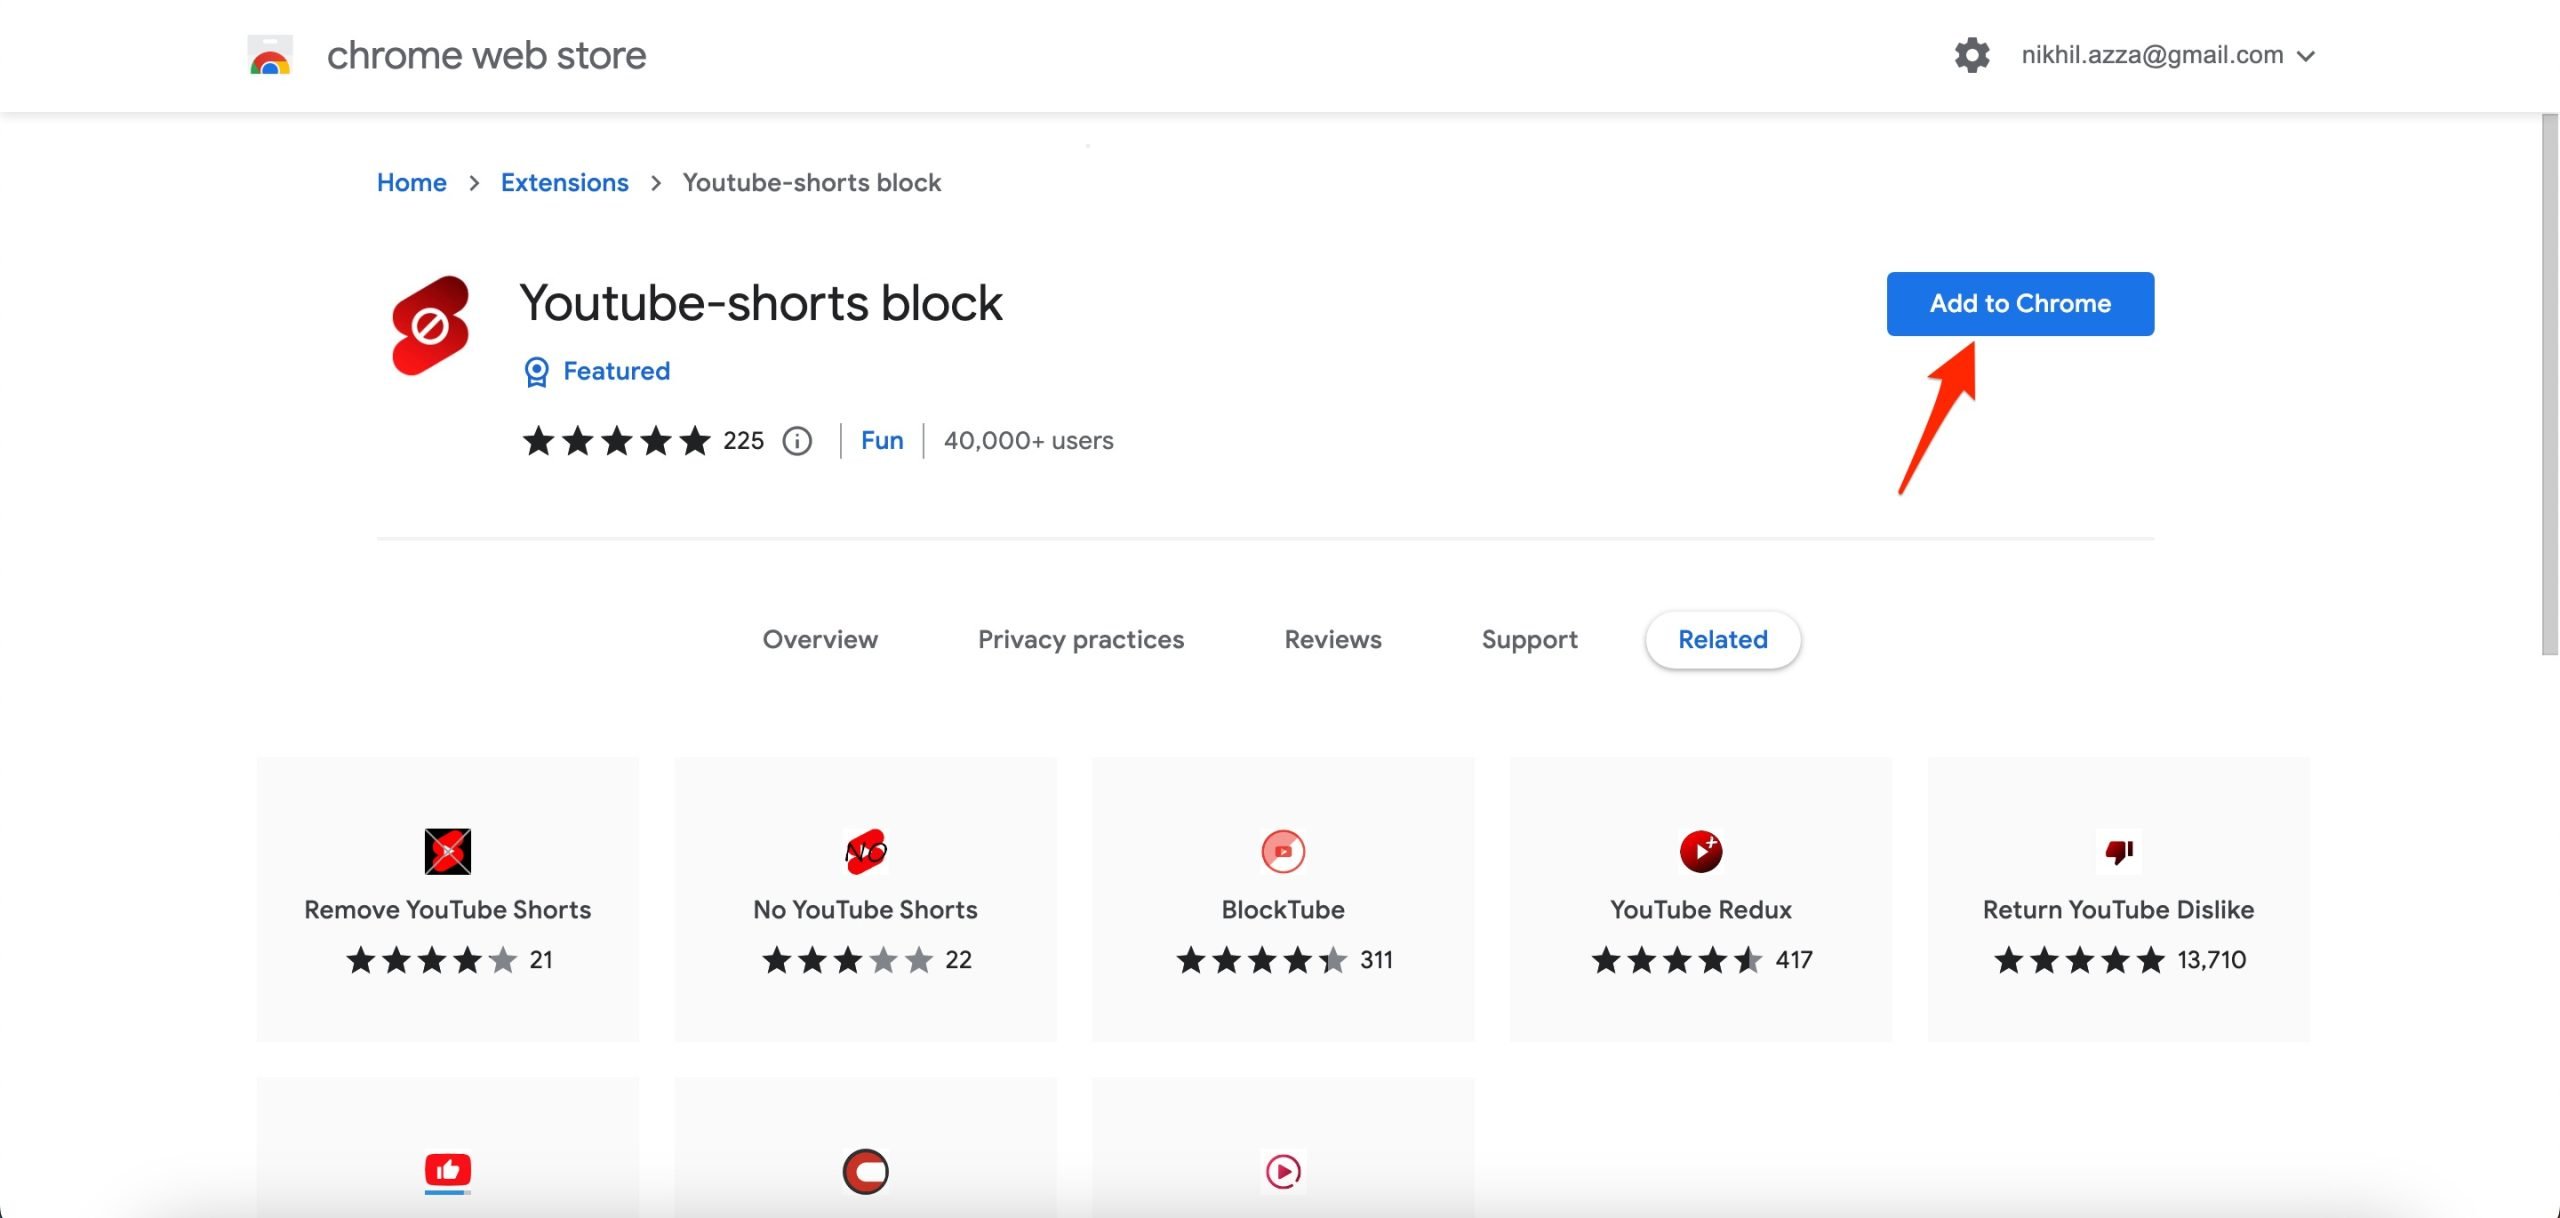Expand the ratings info tooltip
The width and height of the screenshot is (2560, 1218).
[795, 439]
